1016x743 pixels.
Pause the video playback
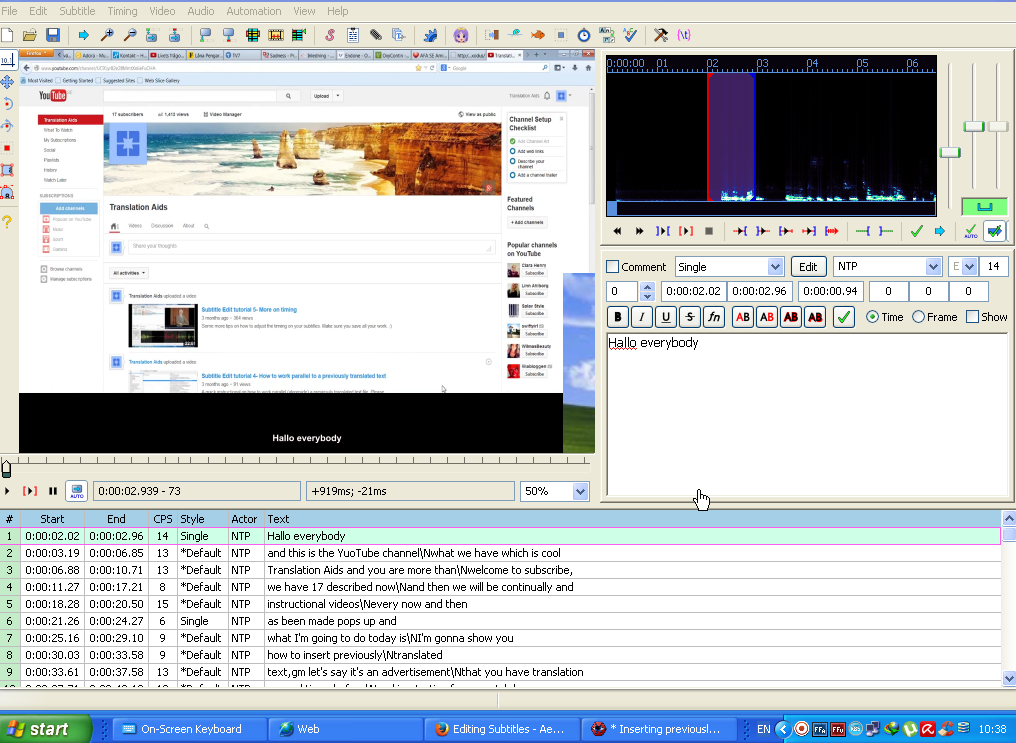(x=53, y=491)
